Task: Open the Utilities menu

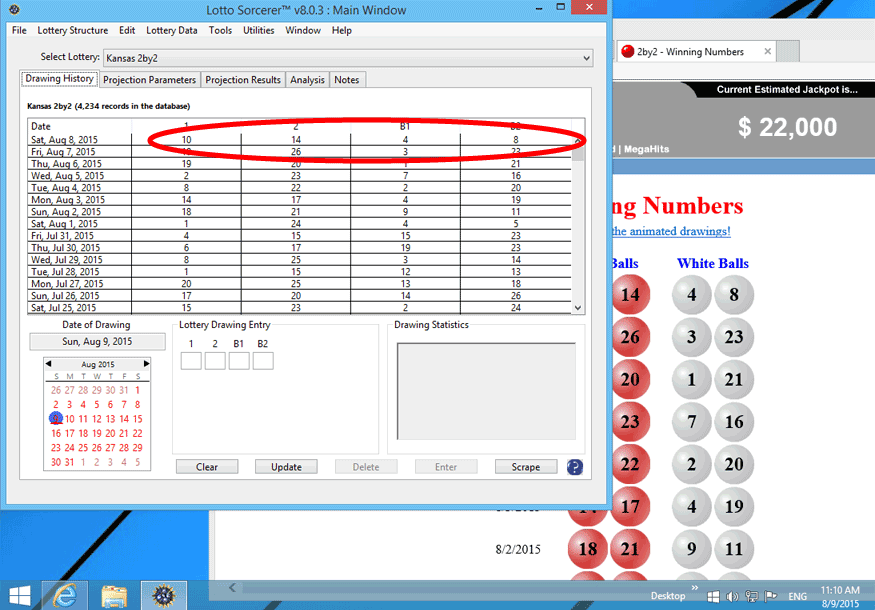Action: [x=258, y=30]
